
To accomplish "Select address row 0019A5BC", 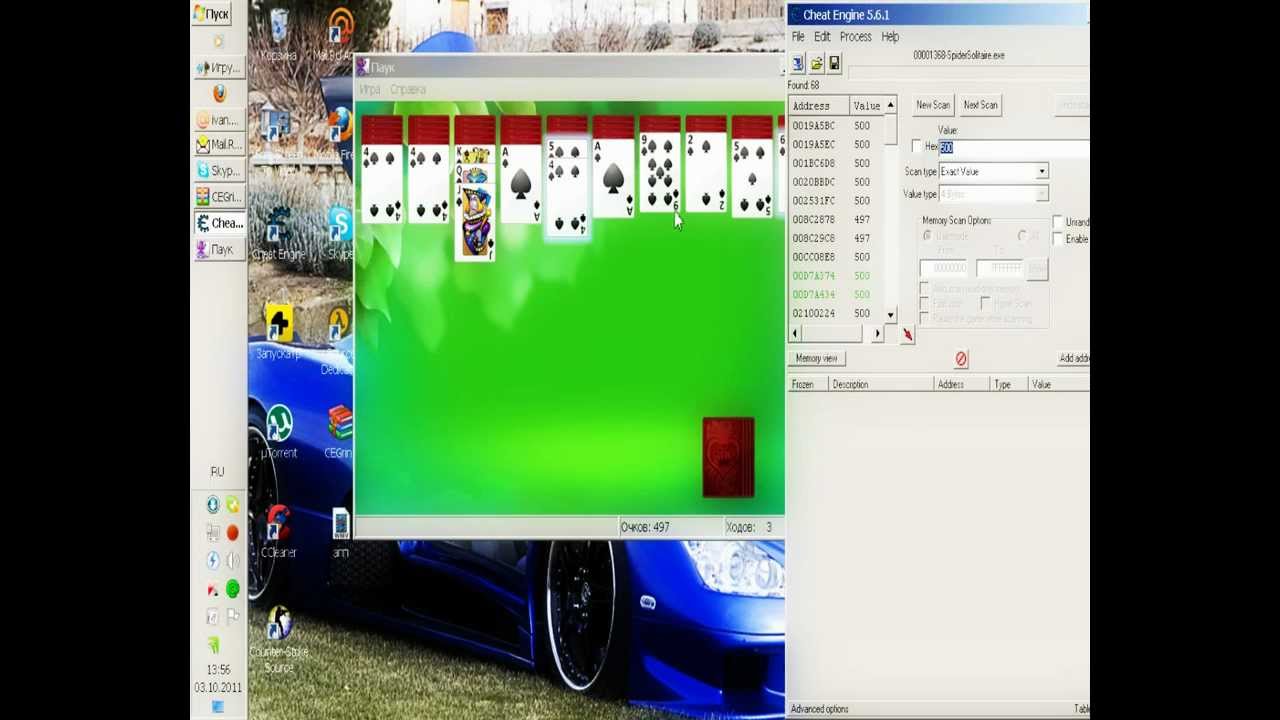I will tap(837, 126).
